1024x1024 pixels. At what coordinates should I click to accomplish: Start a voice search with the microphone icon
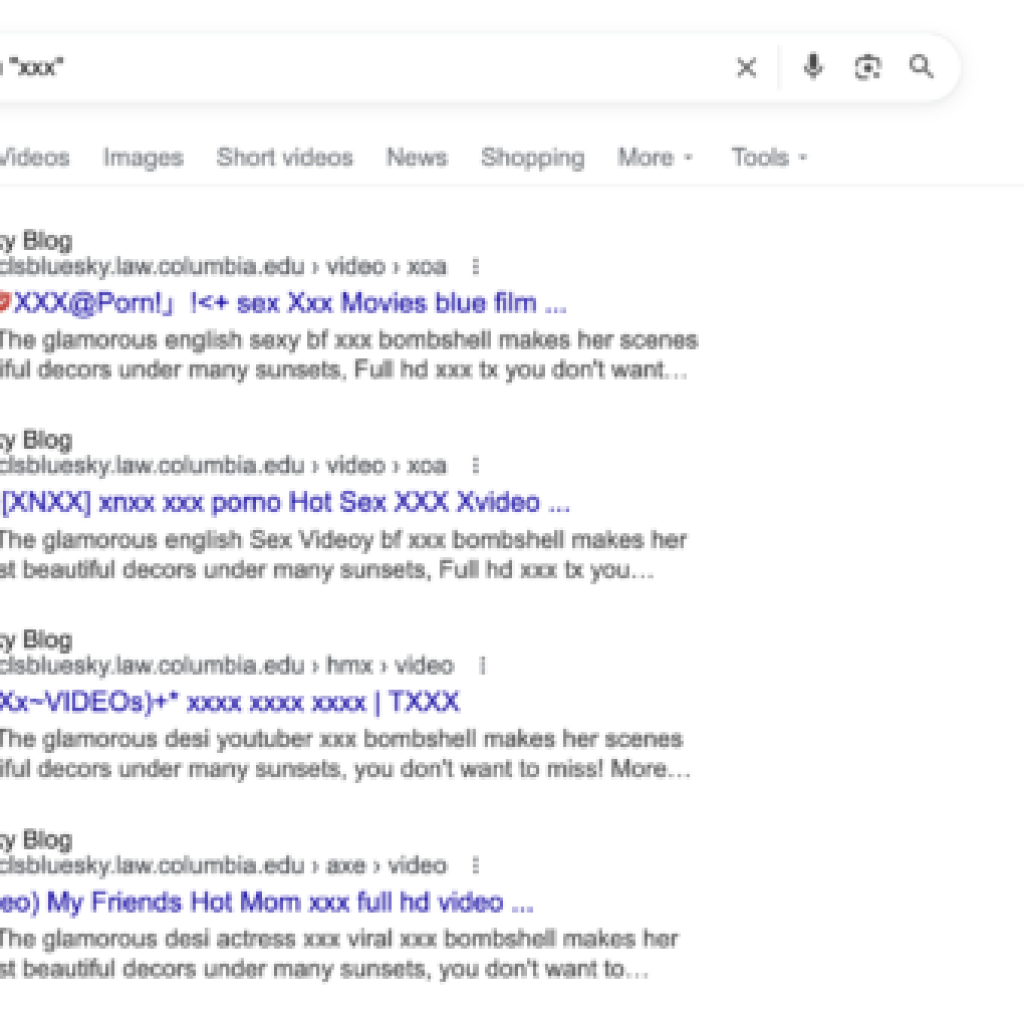813,67
